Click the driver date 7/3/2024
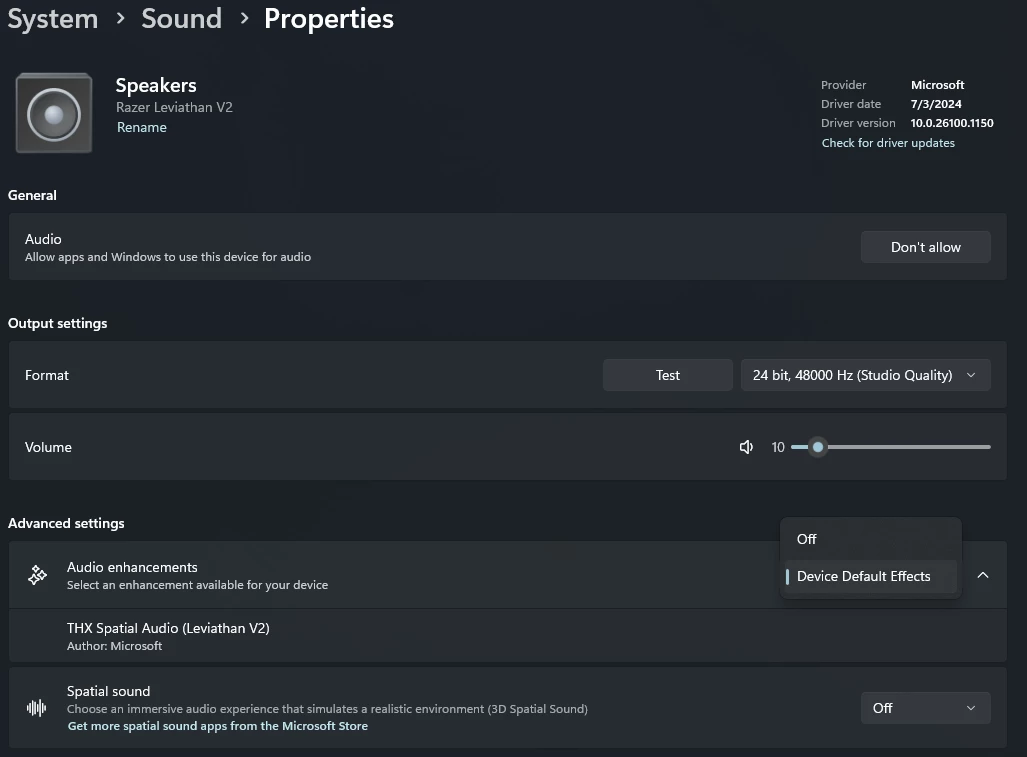Viewport: 1027px width, 757px height. pos(936,104)
